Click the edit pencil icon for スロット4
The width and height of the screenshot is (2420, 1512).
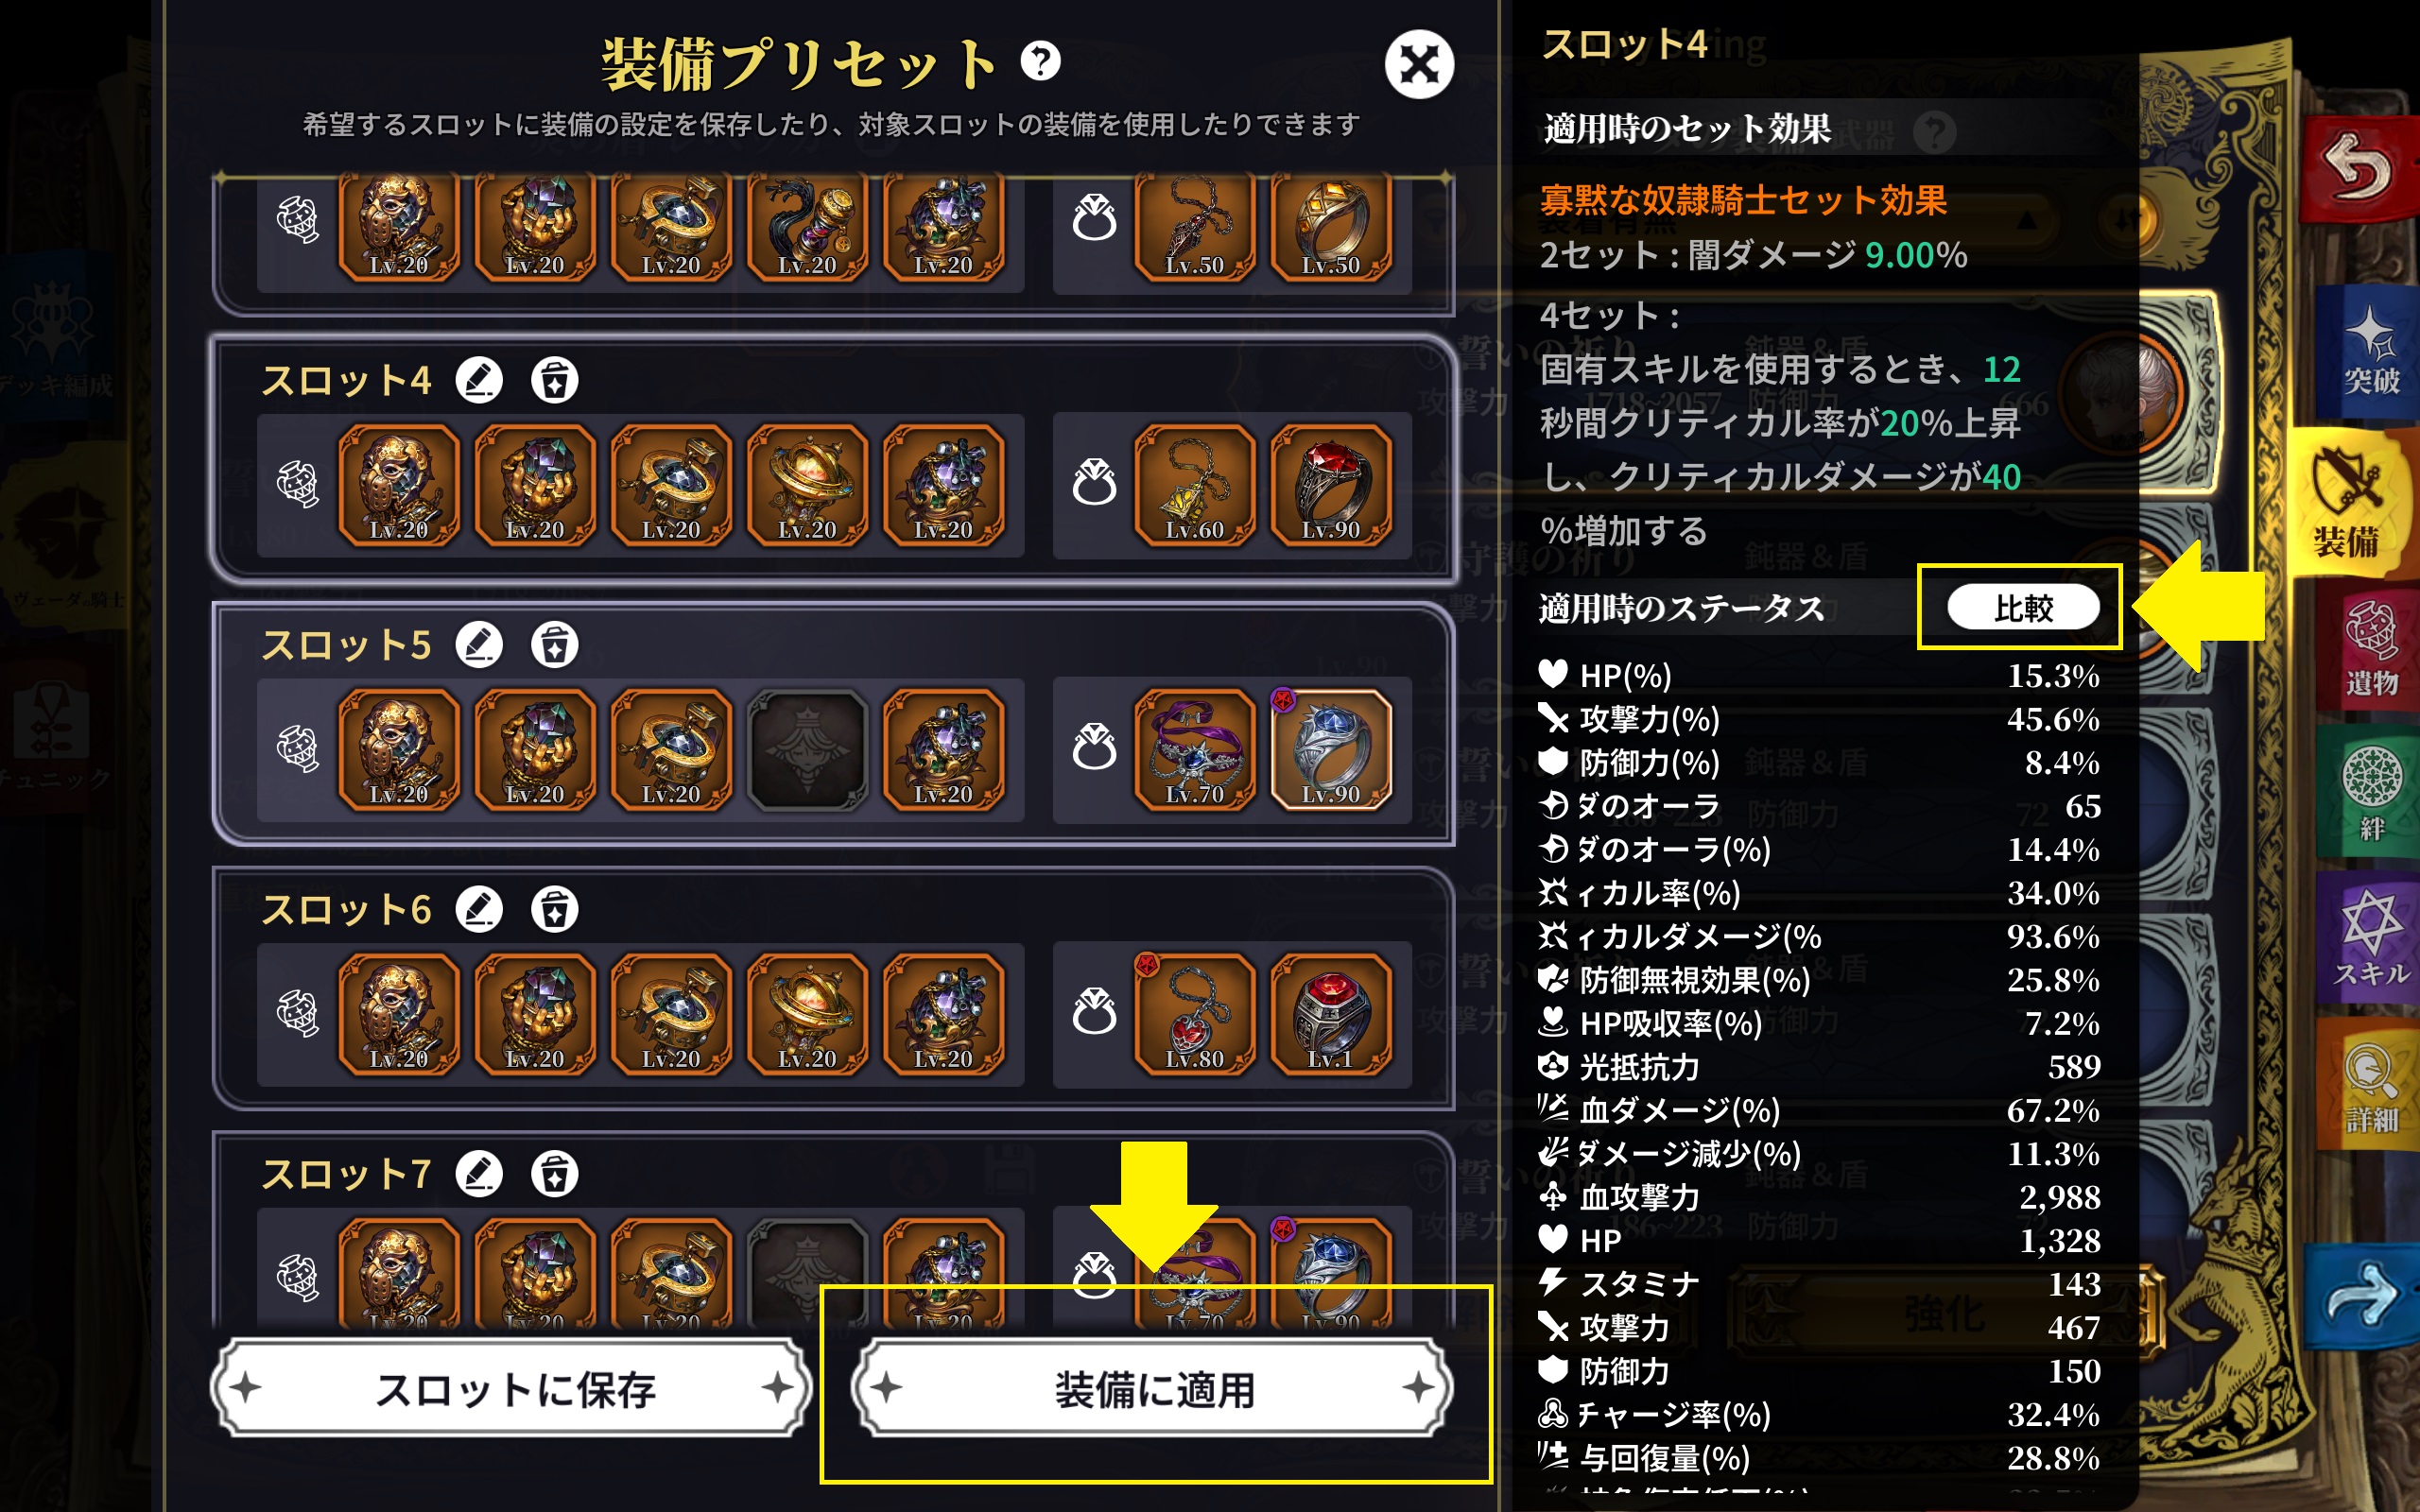(479, 380)
